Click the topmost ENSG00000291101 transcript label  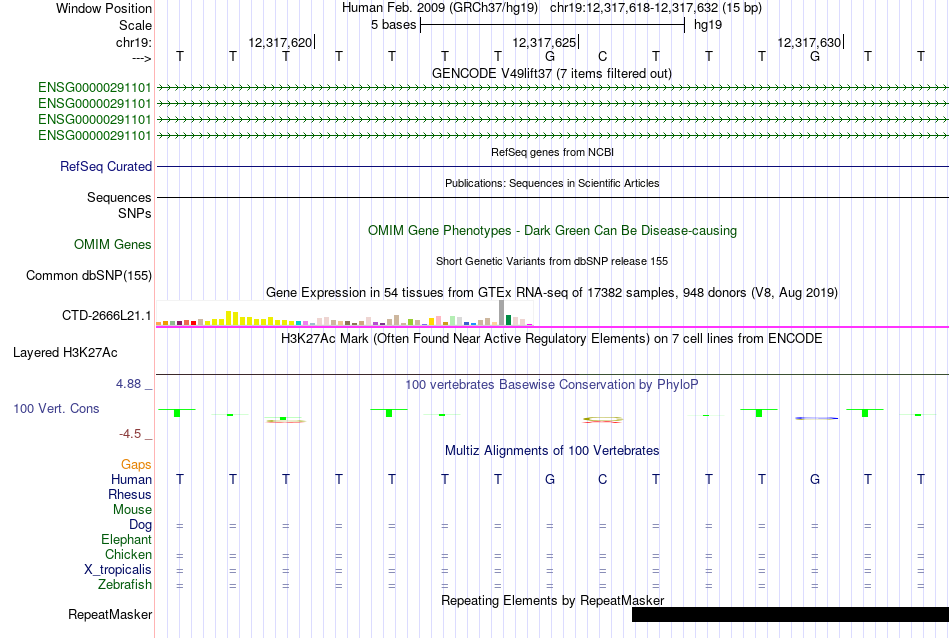tap(95, 87)
